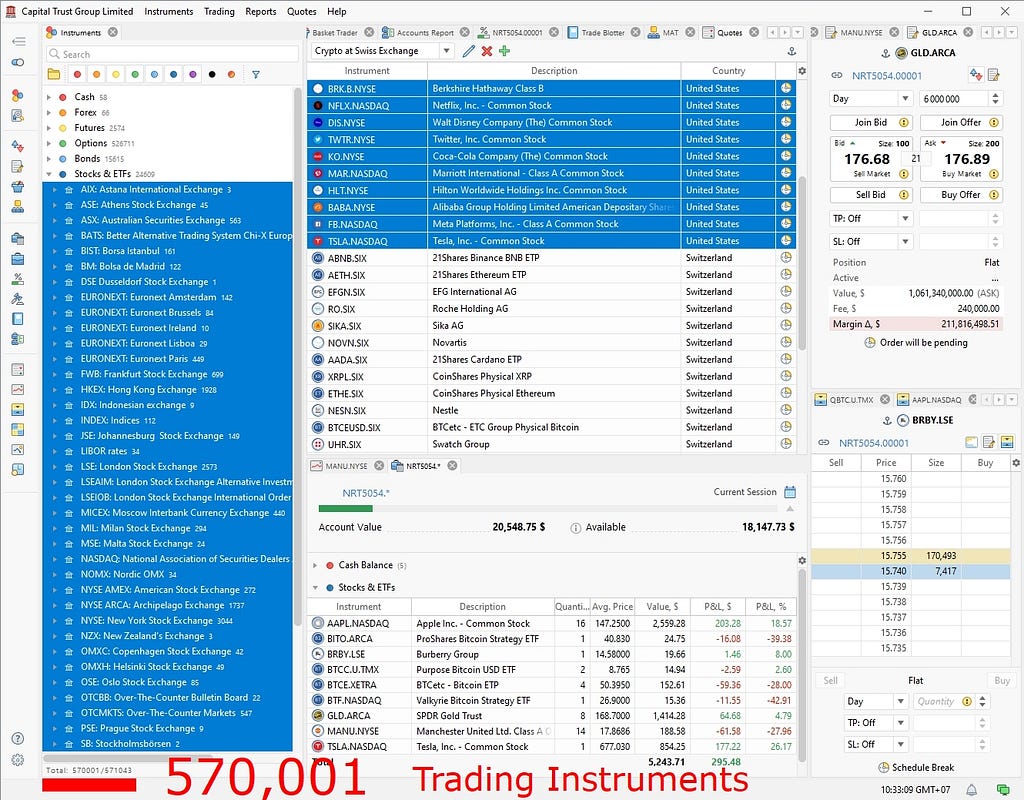Click the NRT5054.00001 account link in BRBY.LSE panel
The width and height of the screenshot is (1024, 800).
click(x=873, y=443)
